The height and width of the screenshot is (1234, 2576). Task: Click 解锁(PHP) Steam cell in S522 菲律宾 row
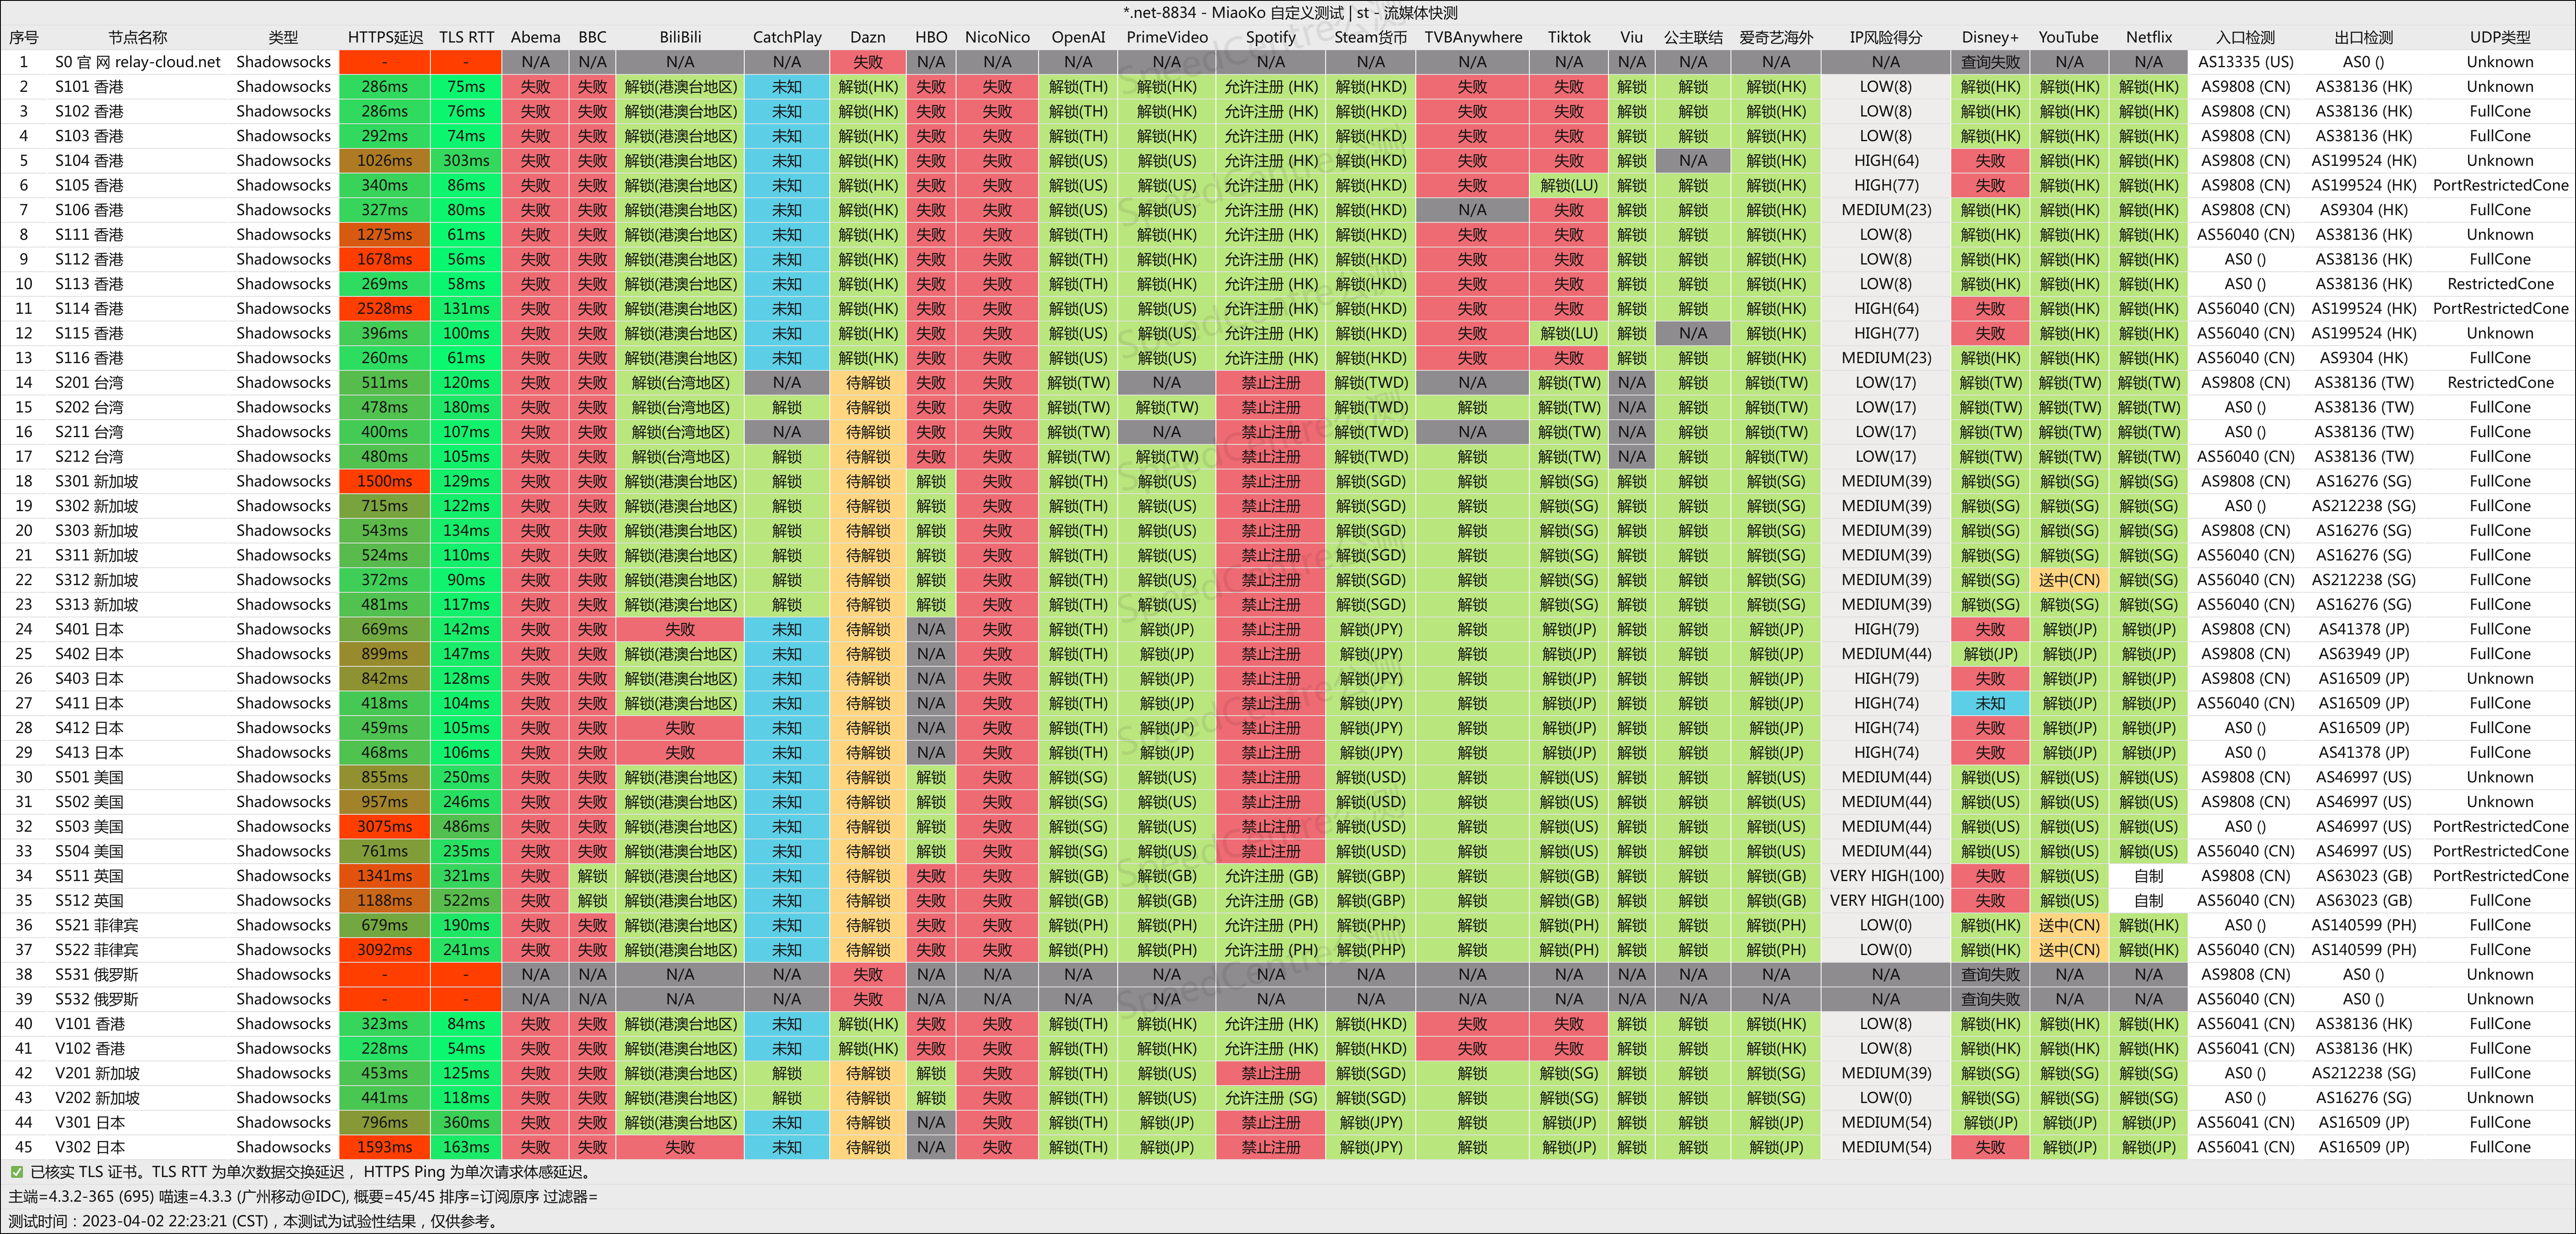tap(1371, 950)
